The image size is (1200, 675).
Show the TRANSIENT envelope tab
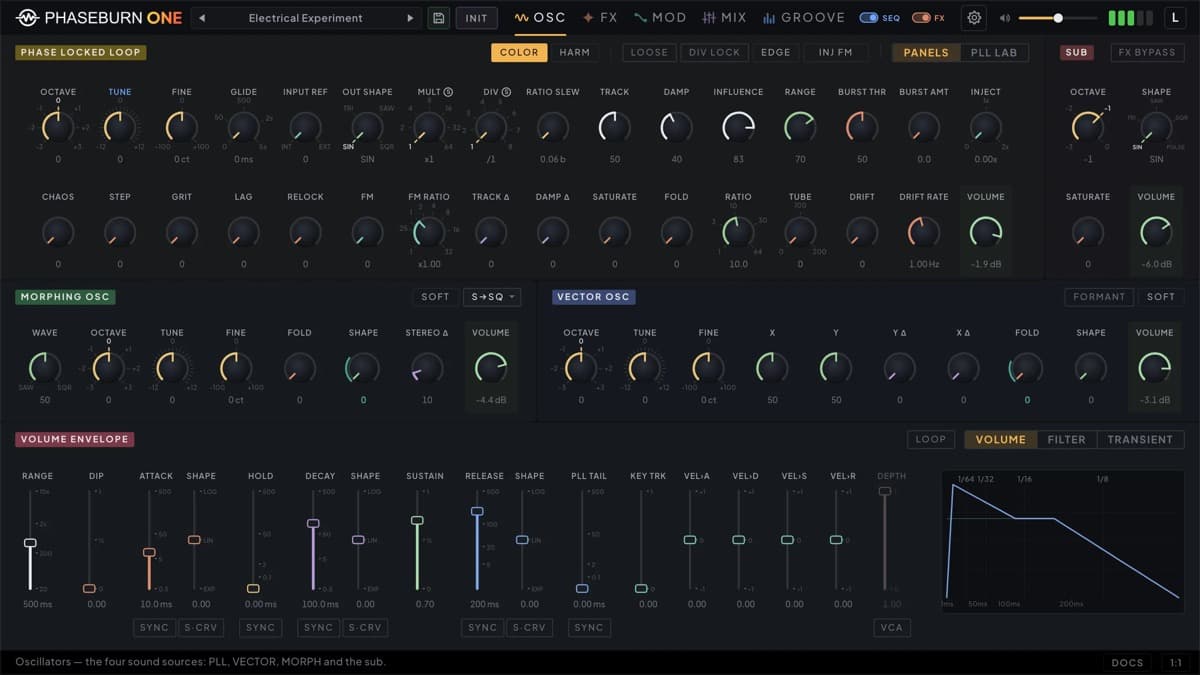[1140, 439]
